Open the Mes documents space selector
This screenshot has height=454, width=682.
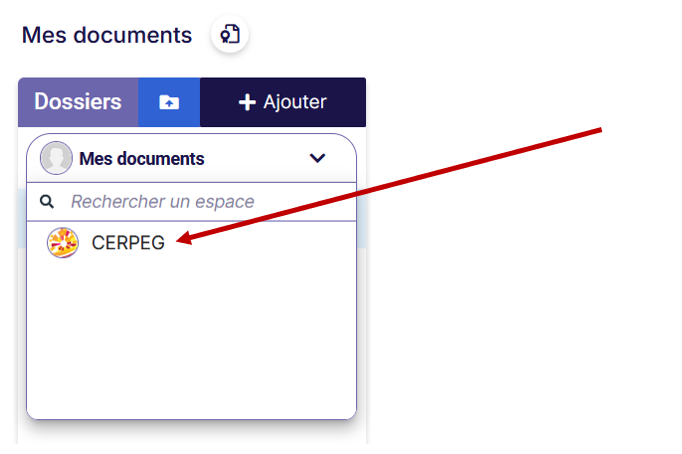coord(191,158)
